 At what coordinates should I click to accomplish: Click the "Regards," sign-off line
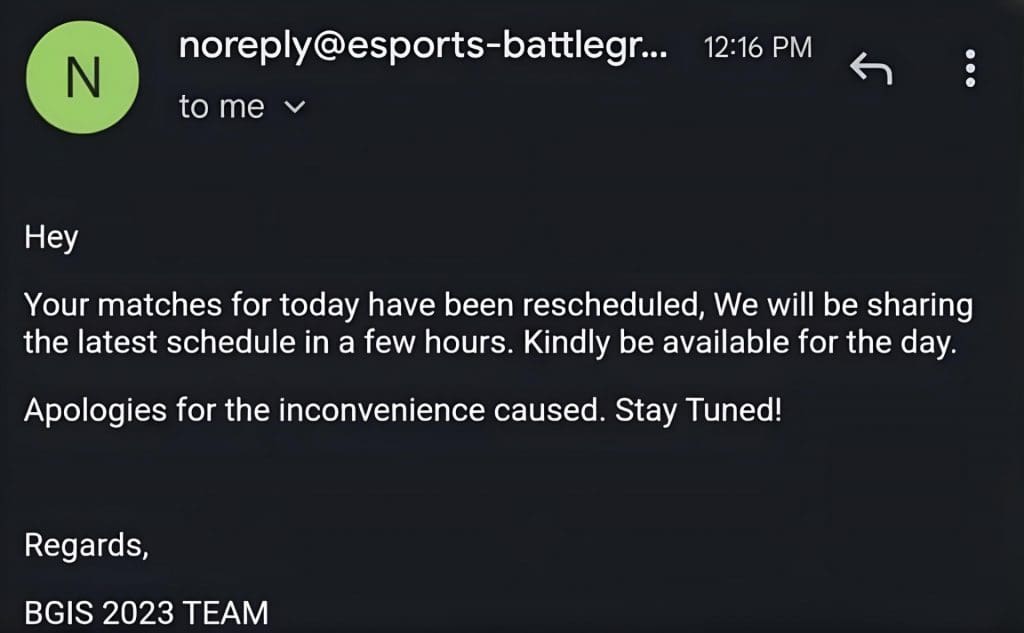click(x=86, y=546)
